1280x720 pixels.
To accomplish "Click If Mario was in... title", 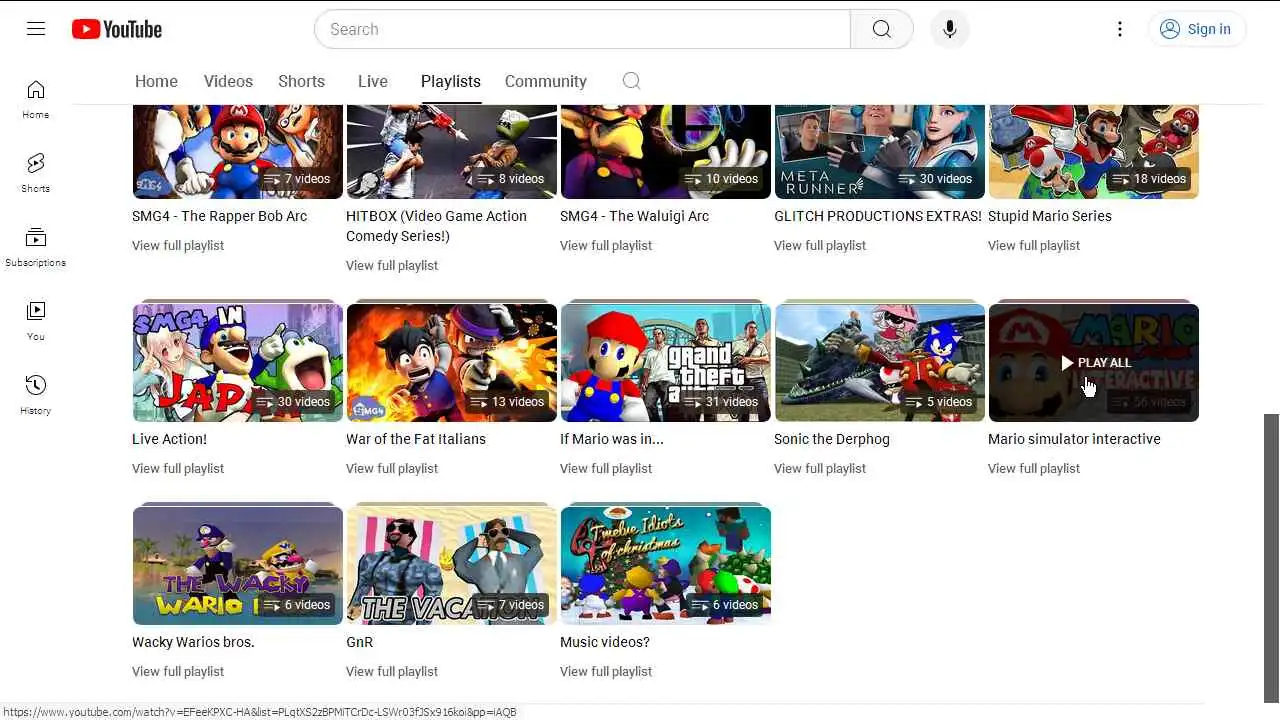I will coord(612,439).
